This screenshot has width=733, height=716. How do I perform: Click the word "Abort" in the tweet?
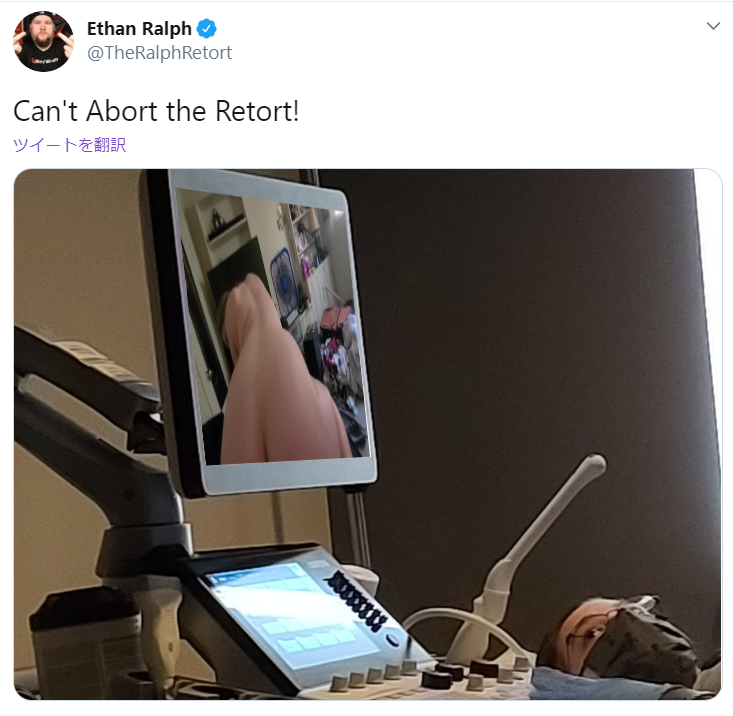(122, 111)
